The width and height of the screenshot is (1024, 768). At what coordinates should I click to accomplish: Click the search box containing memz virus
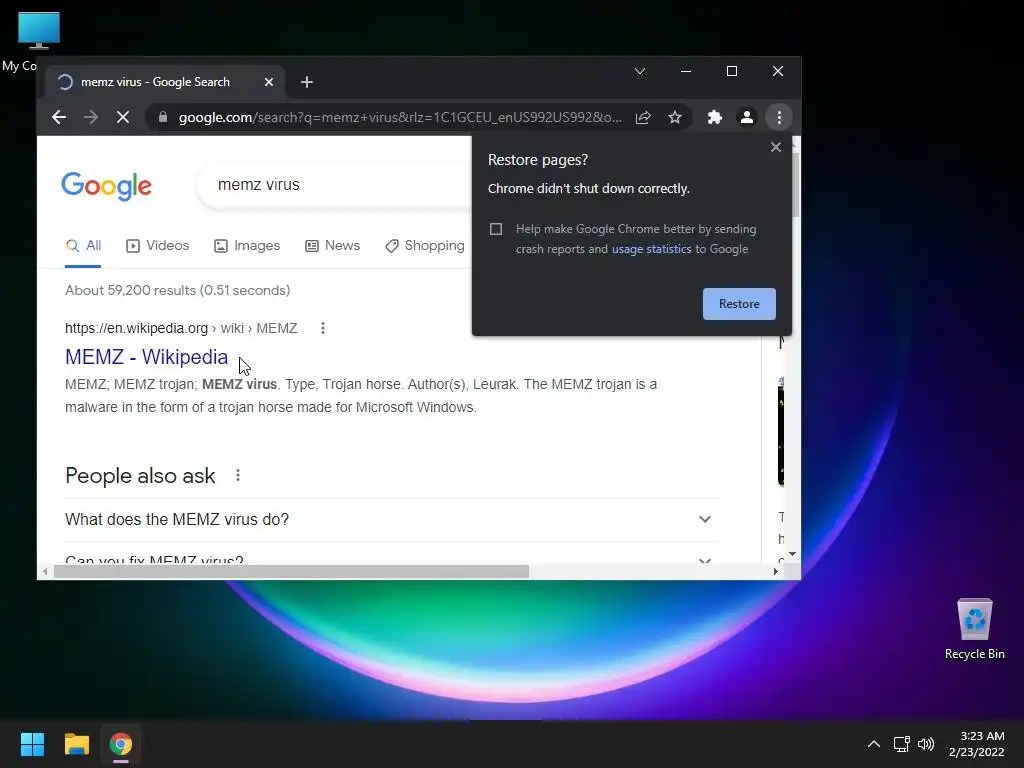pyautogui.click(x=336, y=185)
